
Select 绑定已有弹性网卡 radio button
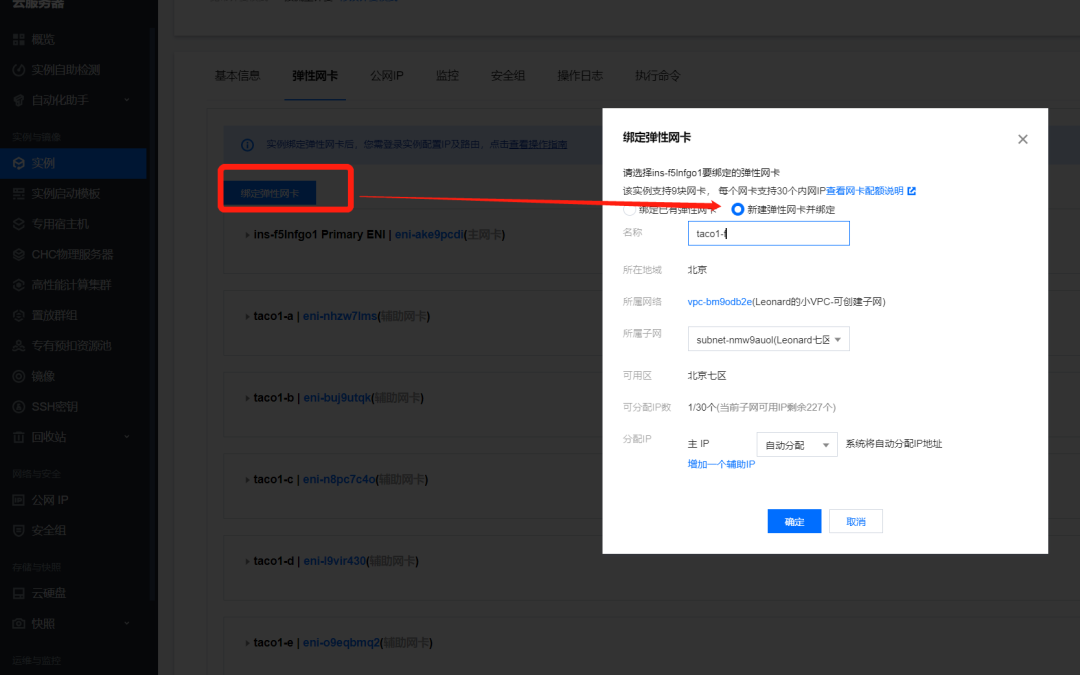pos(629,209)
